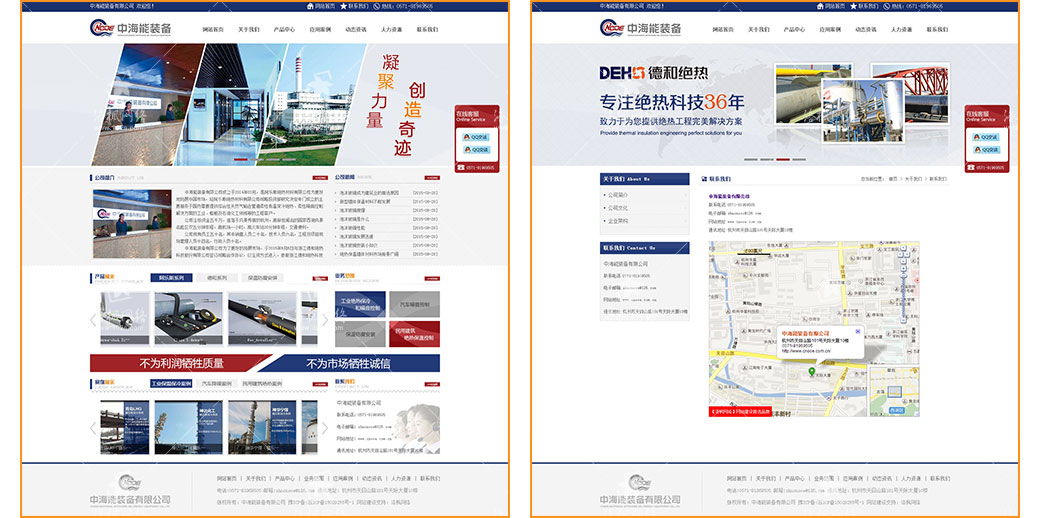The height and width of the screenshot is (518, 1040).
Task: Select the first red slider dot on left banner
Action: (240, 159)
